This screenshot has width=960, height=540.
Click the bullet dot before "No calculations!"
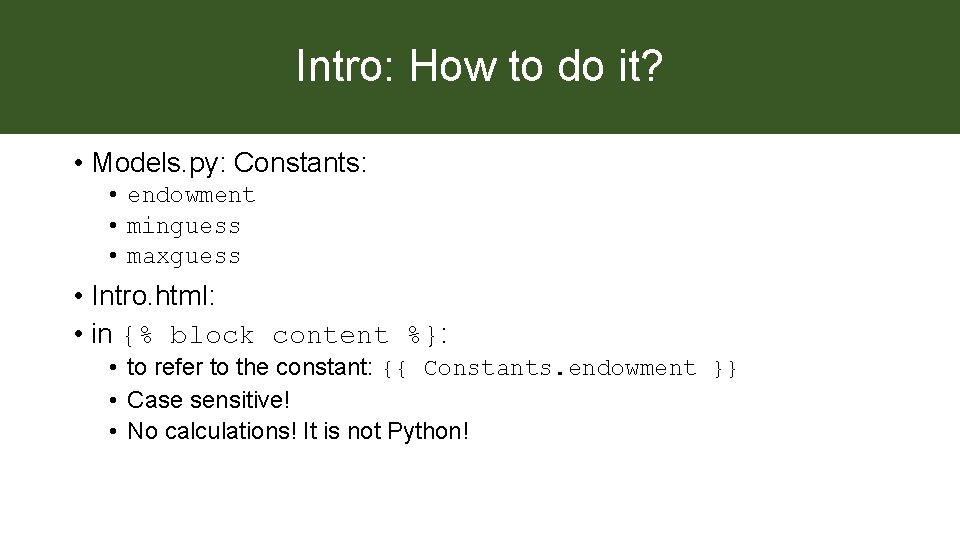coord(116,432)
